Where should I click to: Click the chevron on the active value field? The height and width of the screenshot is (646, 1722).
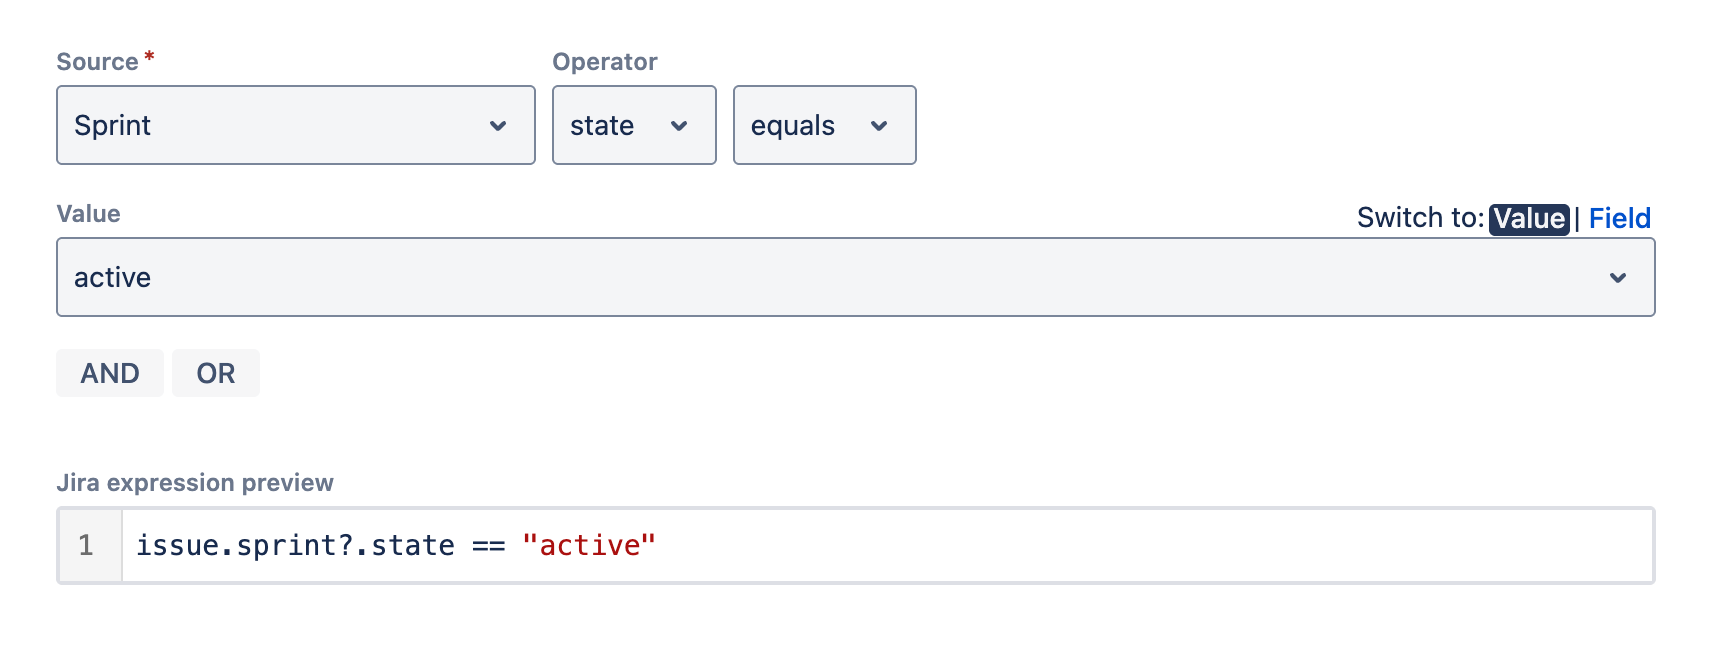coord(1618,278)
